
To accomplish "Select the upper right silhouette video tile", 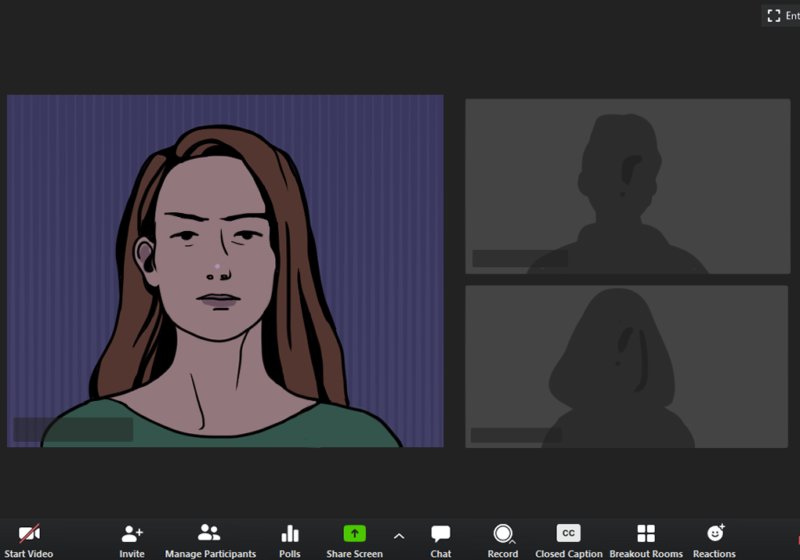I will 627,185.
